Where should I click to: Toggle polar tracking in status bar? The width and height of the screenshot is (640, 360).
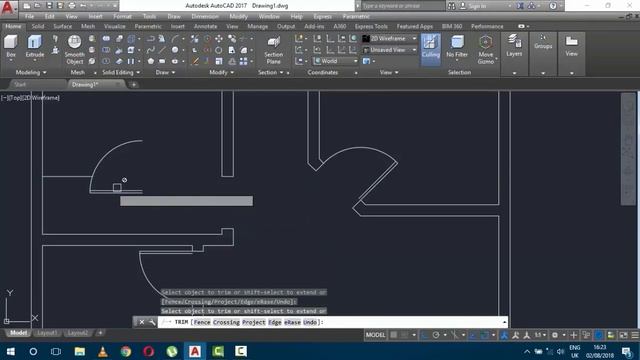pos(436,335)
